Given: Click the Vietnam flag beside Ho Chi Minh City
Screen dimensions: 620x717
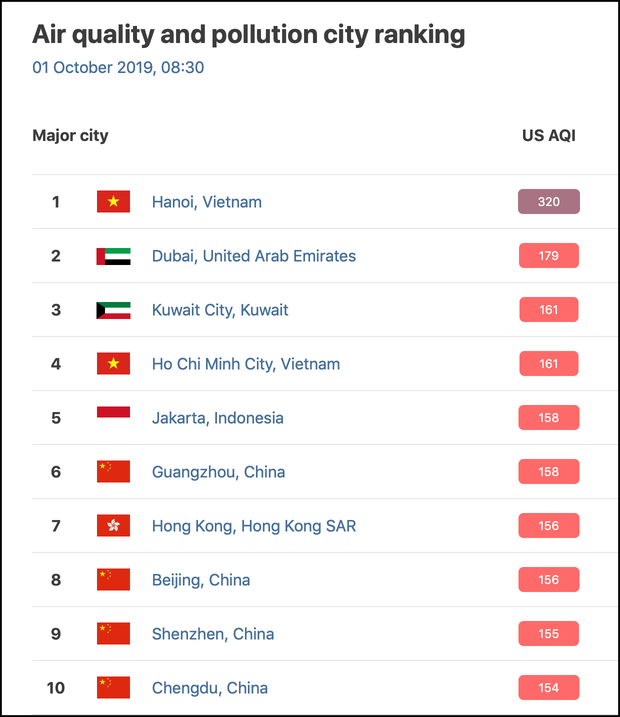Looking at the screenshot, I should 113,364.
